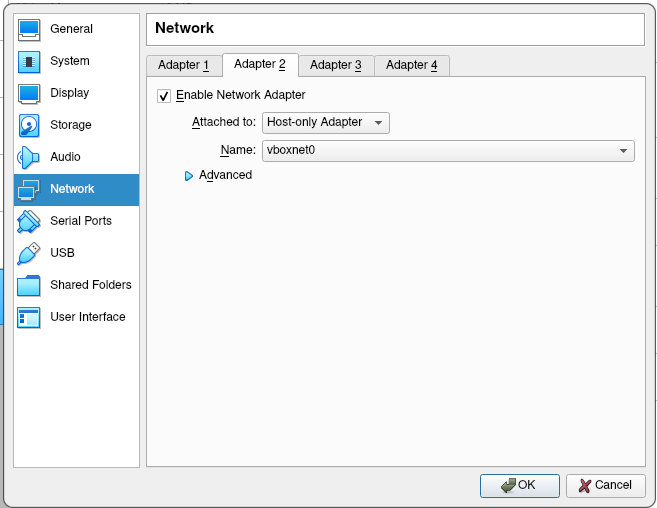
Task: Click the Shared Folders folder icon
Action: (x=28, y=285)
